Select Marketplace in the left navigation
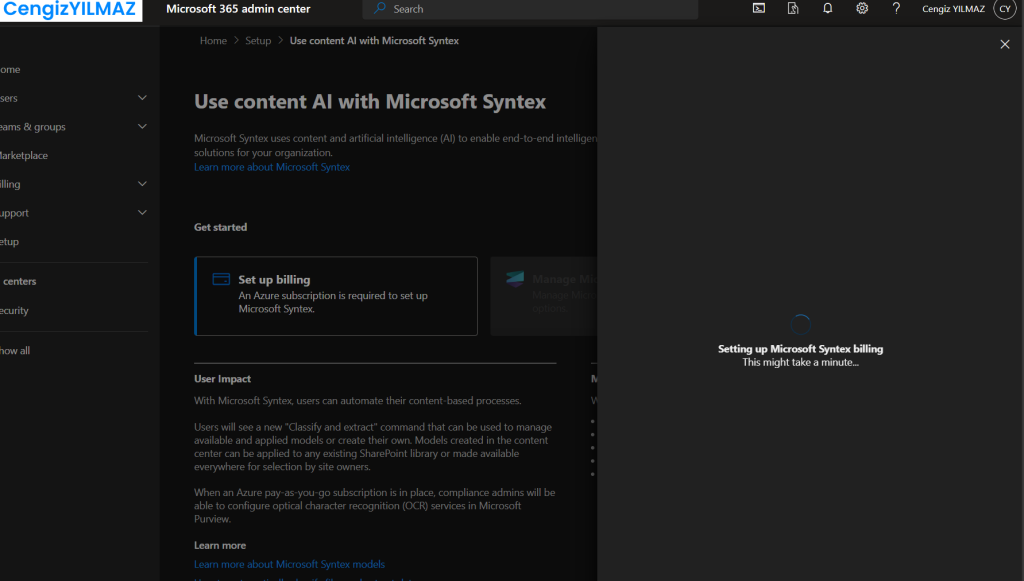This screenshot has width=1024, height=581. tap(24, 156)
